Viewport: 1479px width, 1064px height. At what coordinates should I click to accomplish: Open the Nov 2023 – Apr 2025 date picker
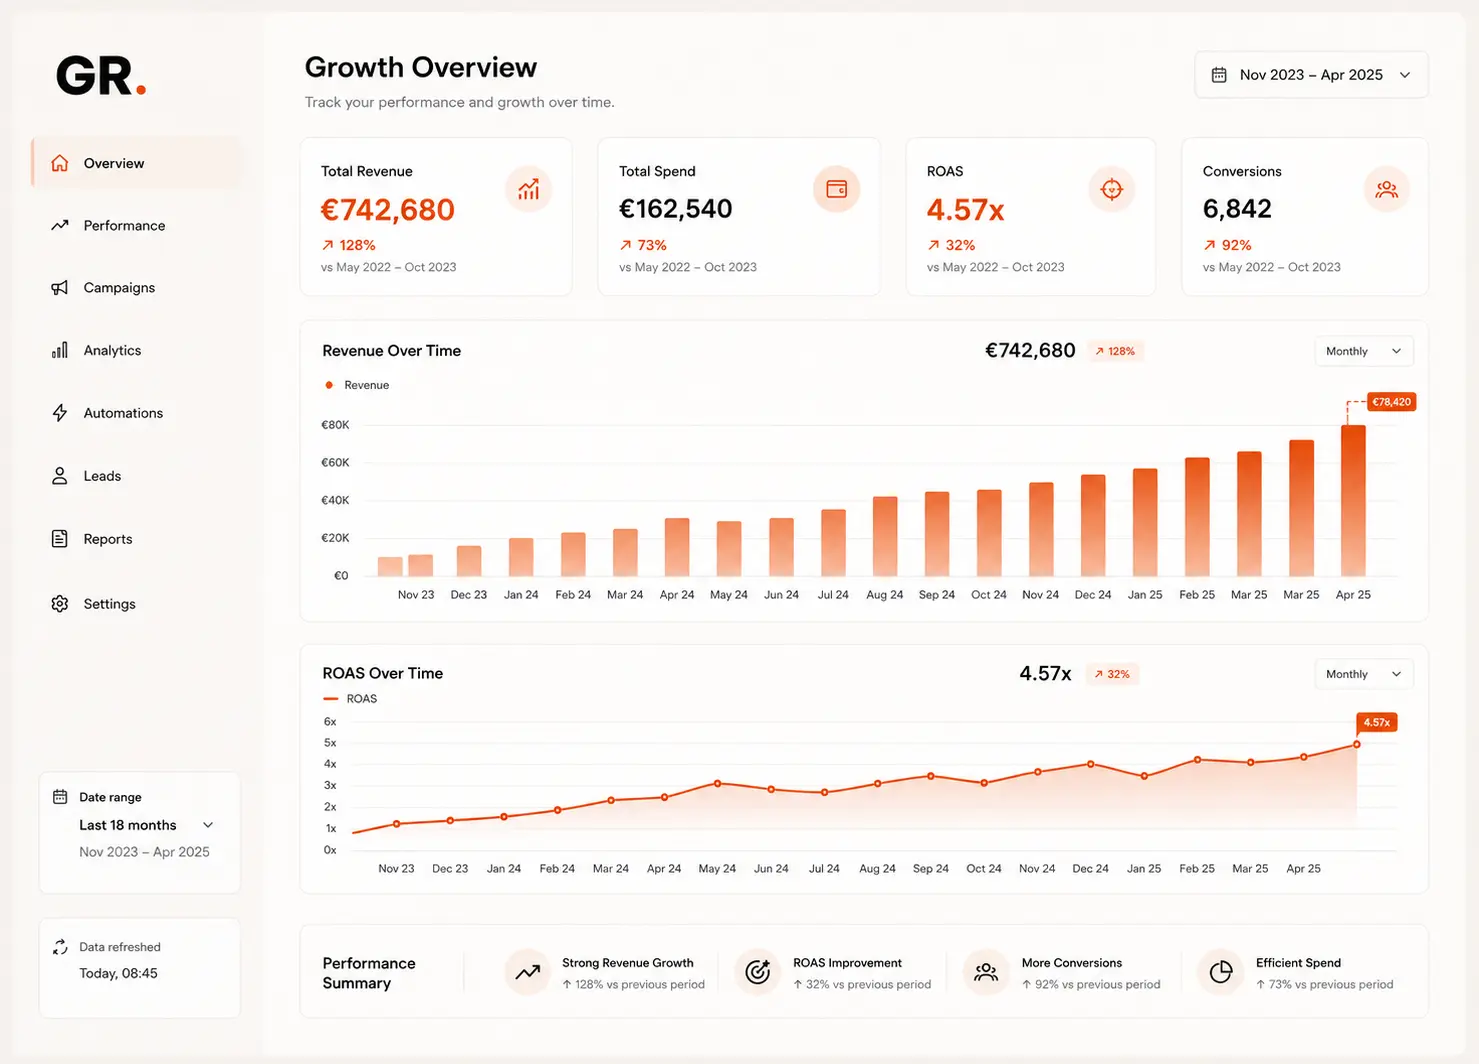click(1311, 75)
